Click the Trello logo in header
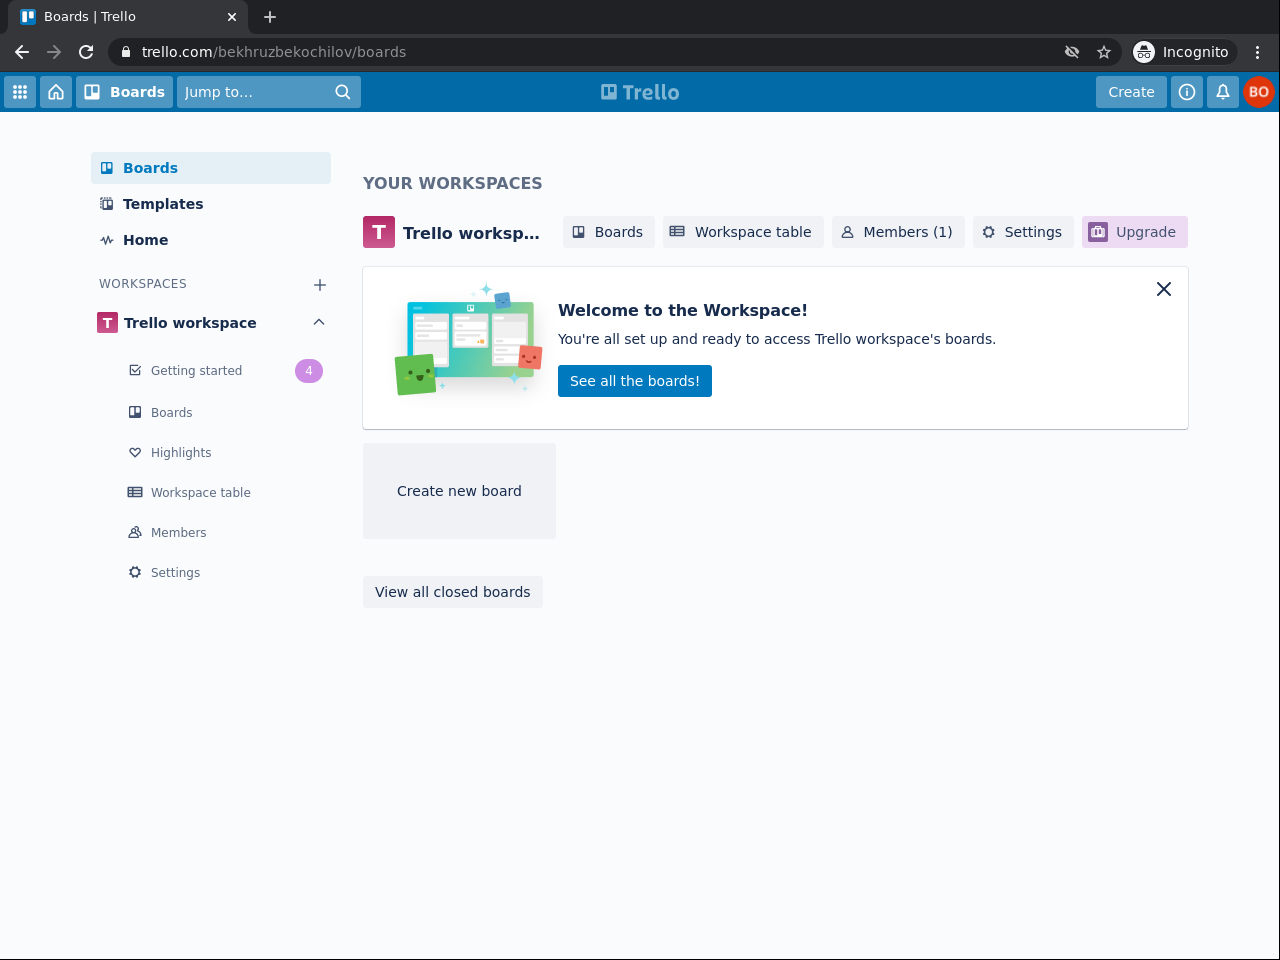This screenshot has width=1280, height=960. click(640, 92)
